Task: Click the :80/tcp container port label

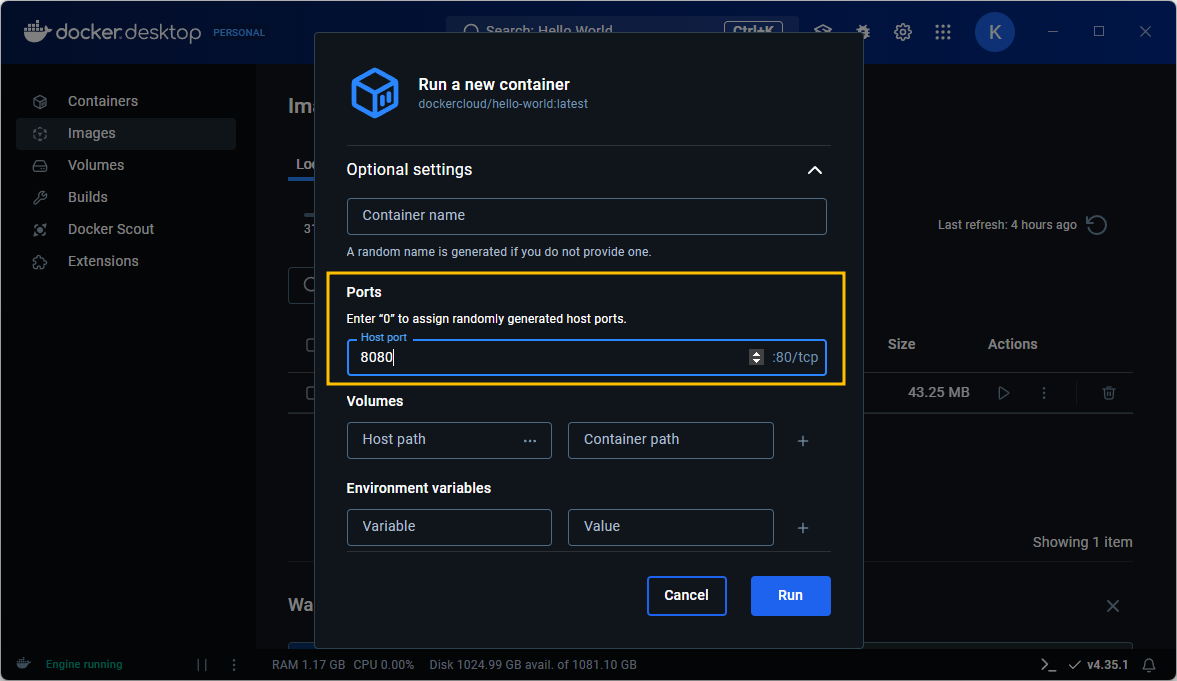Action: [795, 357]
